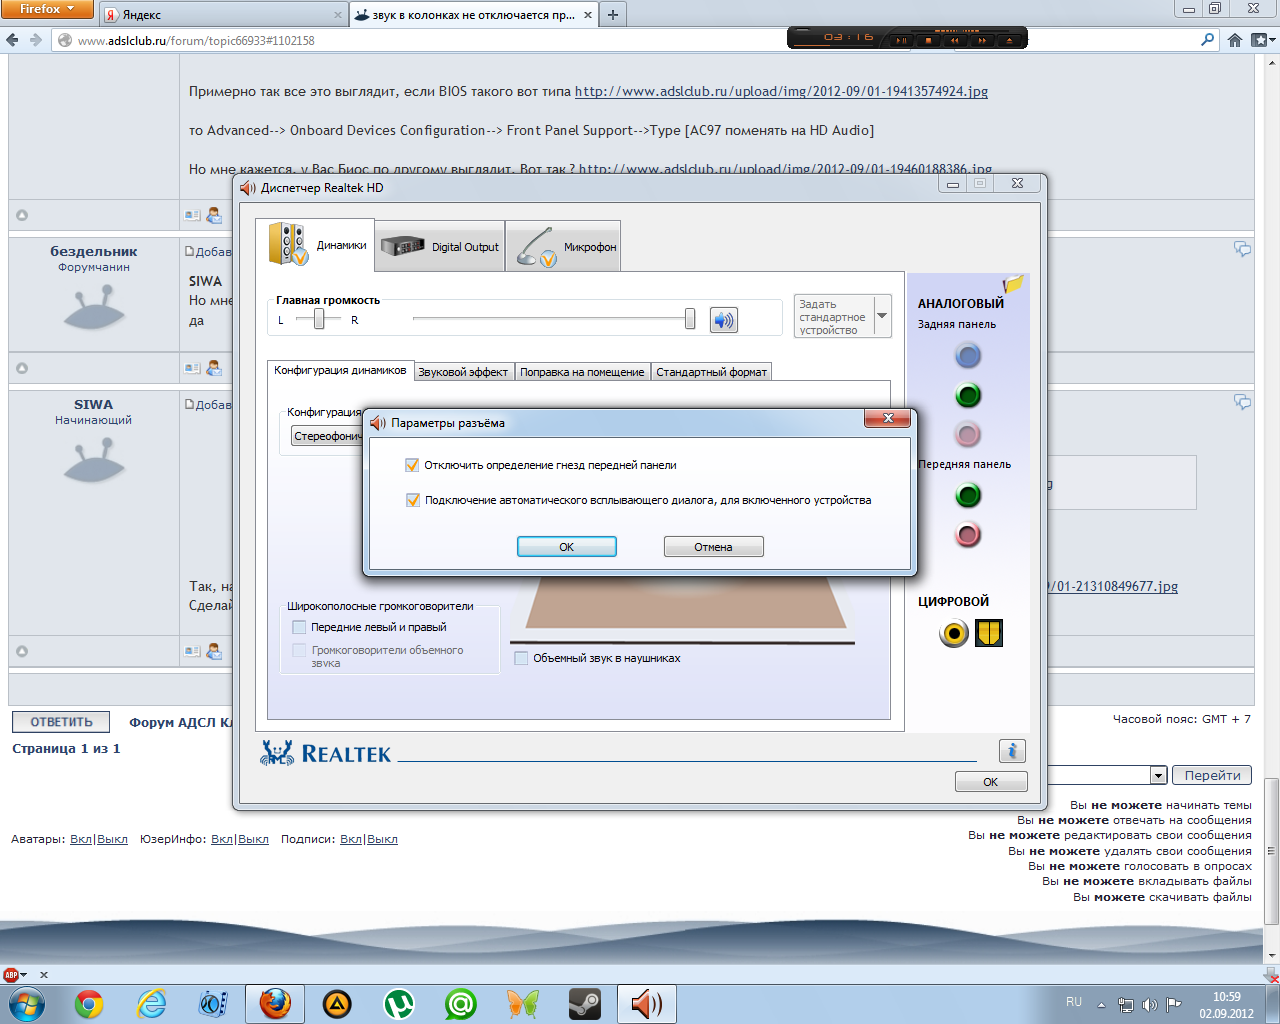Screen dimensions: 1280x1024
Task: Open Mail.ru Agent from taskbar
Action: click(x=461, y=1003)
